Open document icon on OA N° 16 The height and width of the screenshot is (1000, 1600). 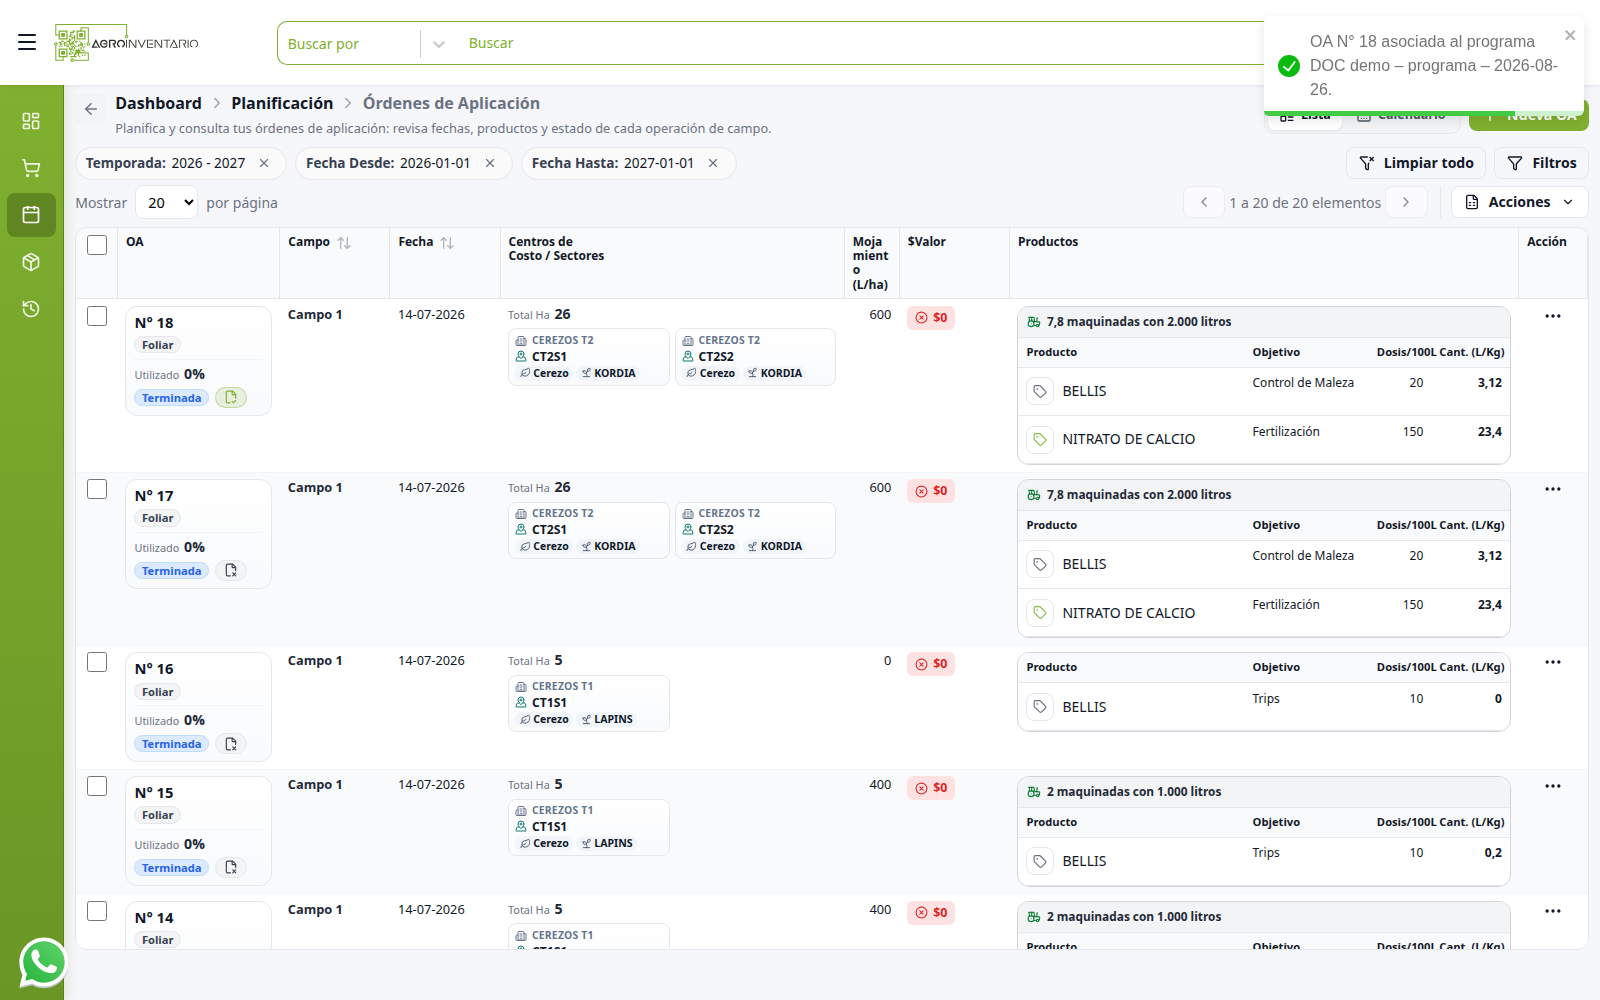[x=231, y=744]
